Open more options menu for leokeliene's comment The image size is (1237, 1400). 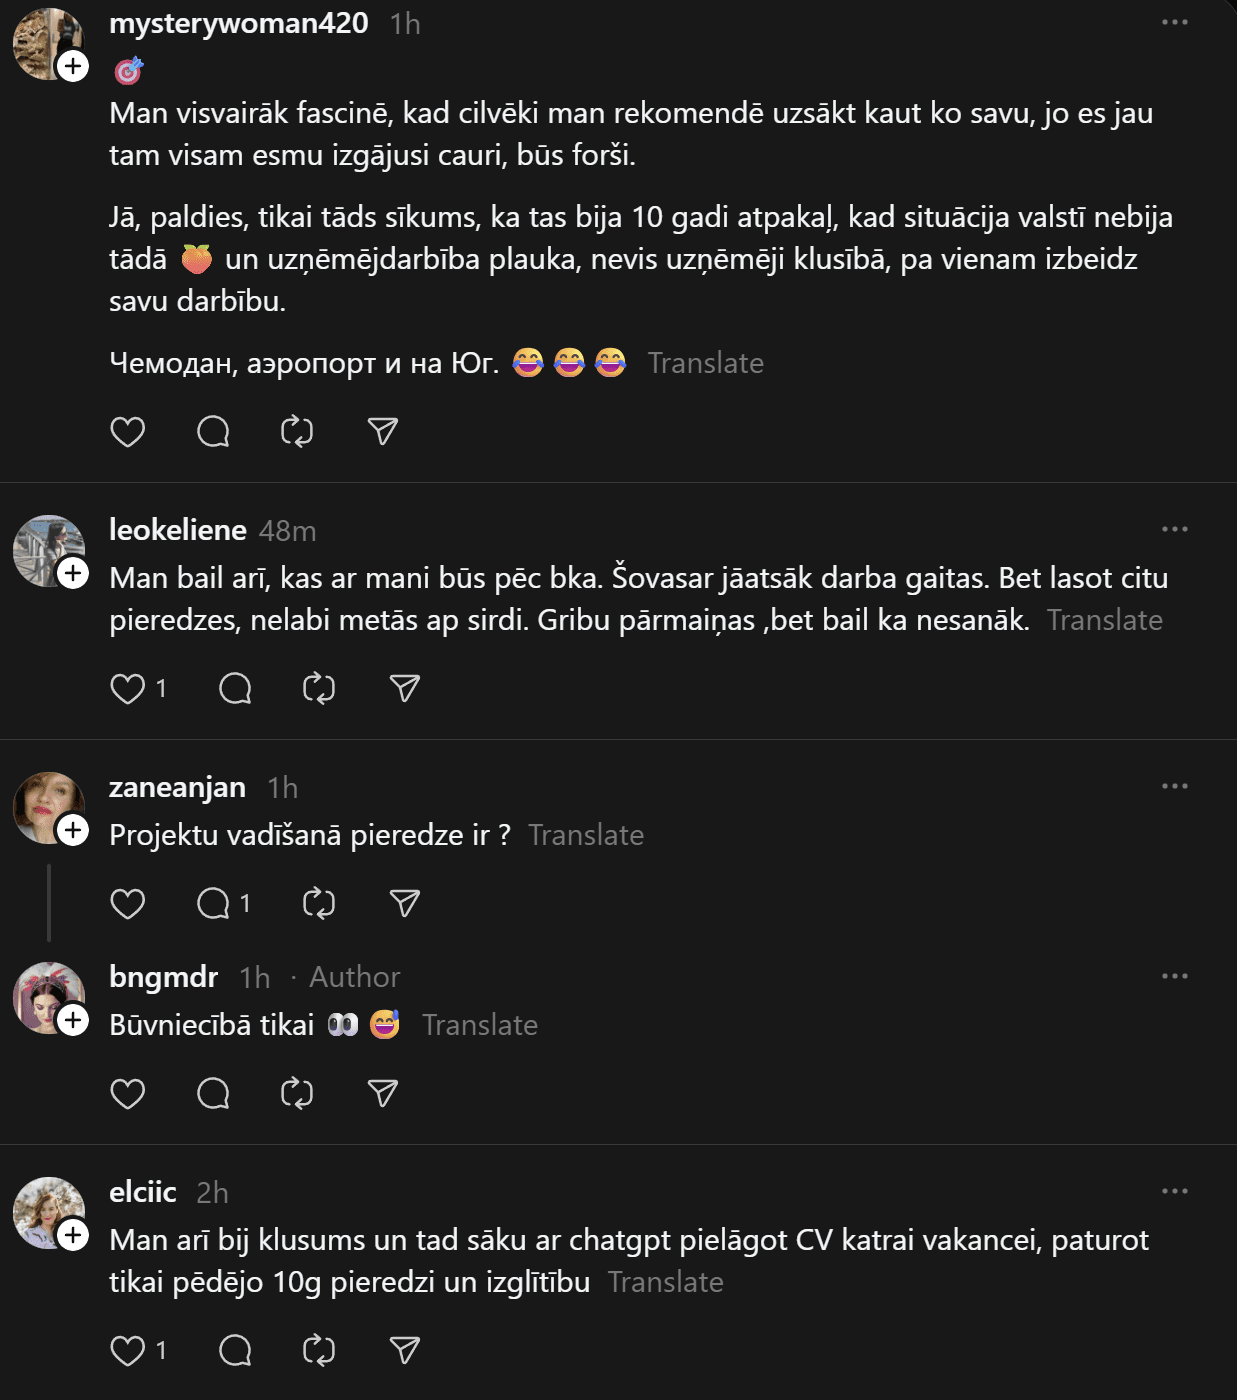click(x=1175, y=529)
